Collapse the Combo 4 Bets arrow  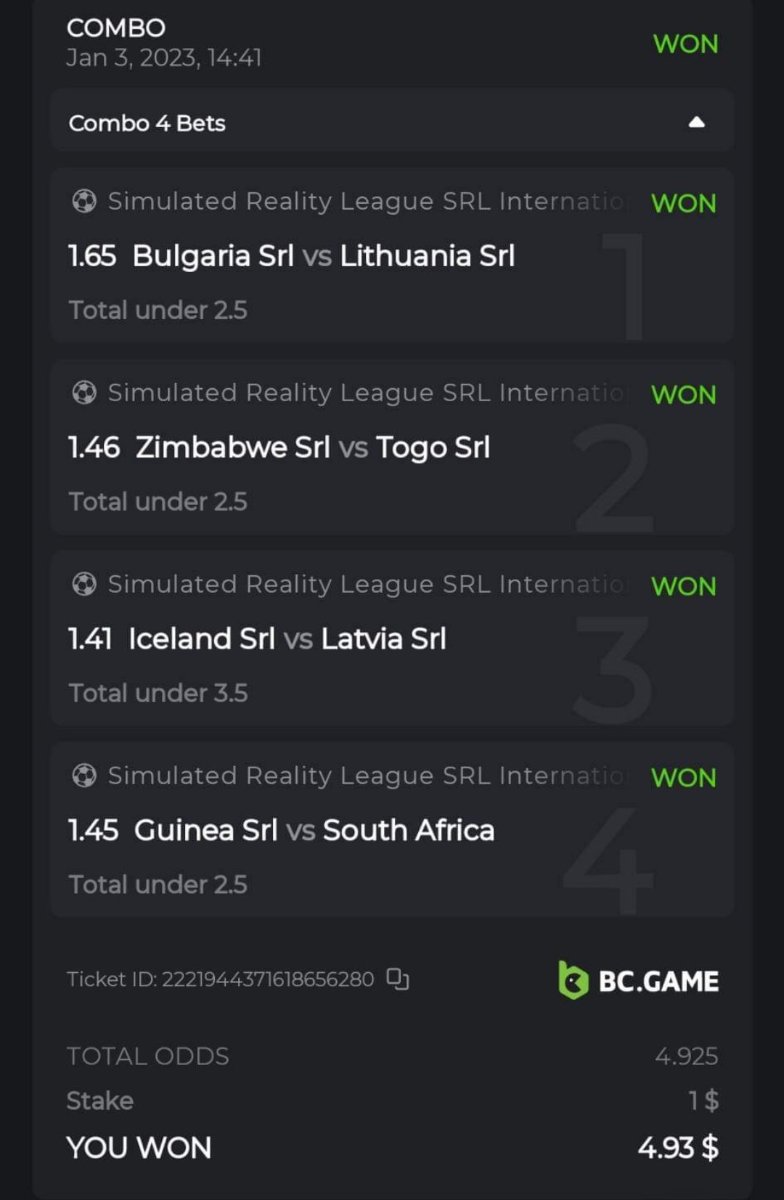pyautogui.click(x=697, y=122)
